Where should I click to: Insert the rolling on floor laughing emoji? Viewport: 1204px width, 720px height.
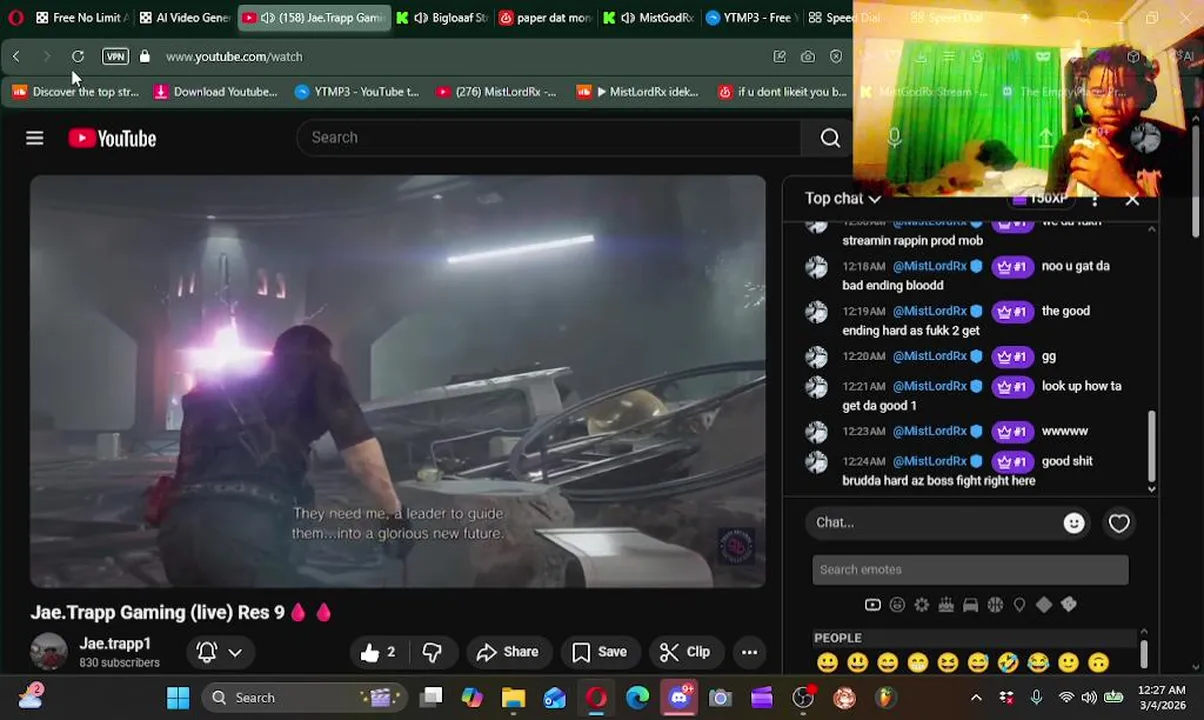[1007, 662]
